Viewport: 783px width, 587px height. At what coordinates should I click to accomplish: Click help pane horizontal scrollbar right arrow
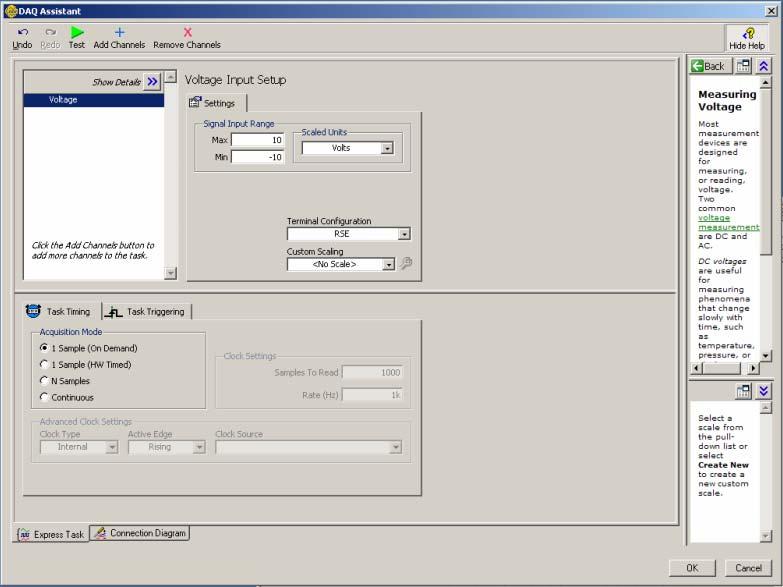[x=754, y=368]
